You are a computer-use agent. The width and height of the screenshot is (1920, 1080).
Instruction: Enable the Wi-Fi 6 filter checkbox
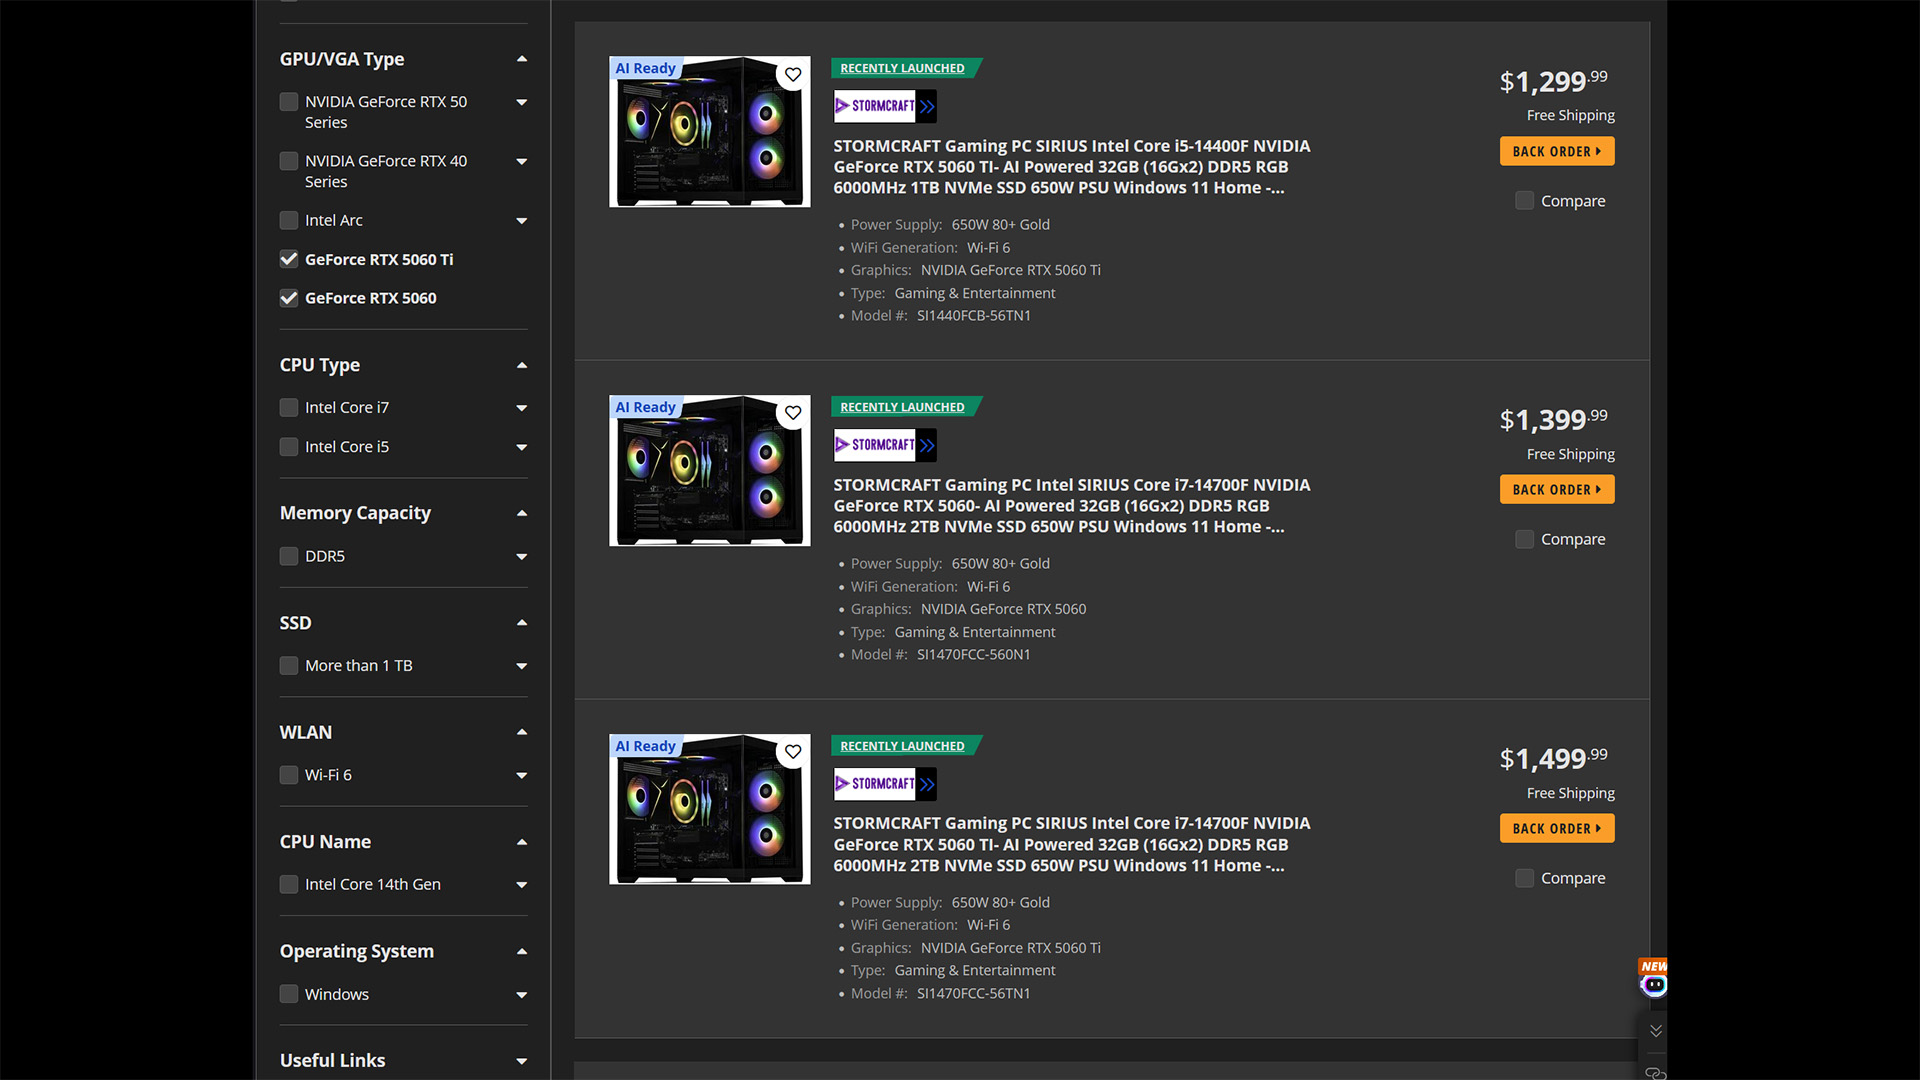pos(289,775)
